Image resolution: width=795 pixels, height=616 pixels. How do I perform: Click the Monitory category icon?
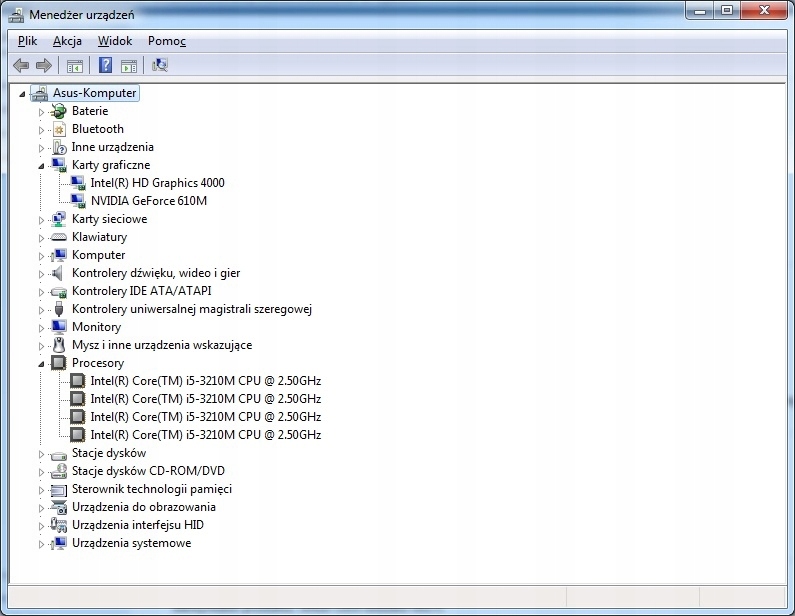coord(59,327)
